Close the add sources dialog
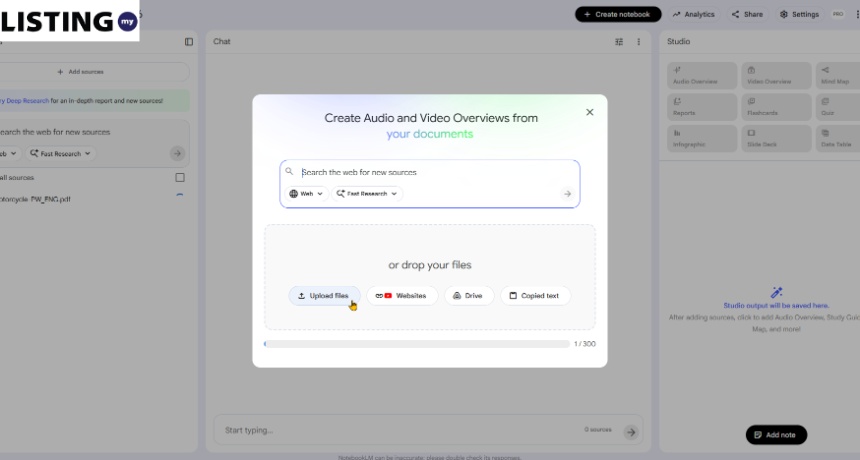The image size is (860, 460). click(590, 112)
